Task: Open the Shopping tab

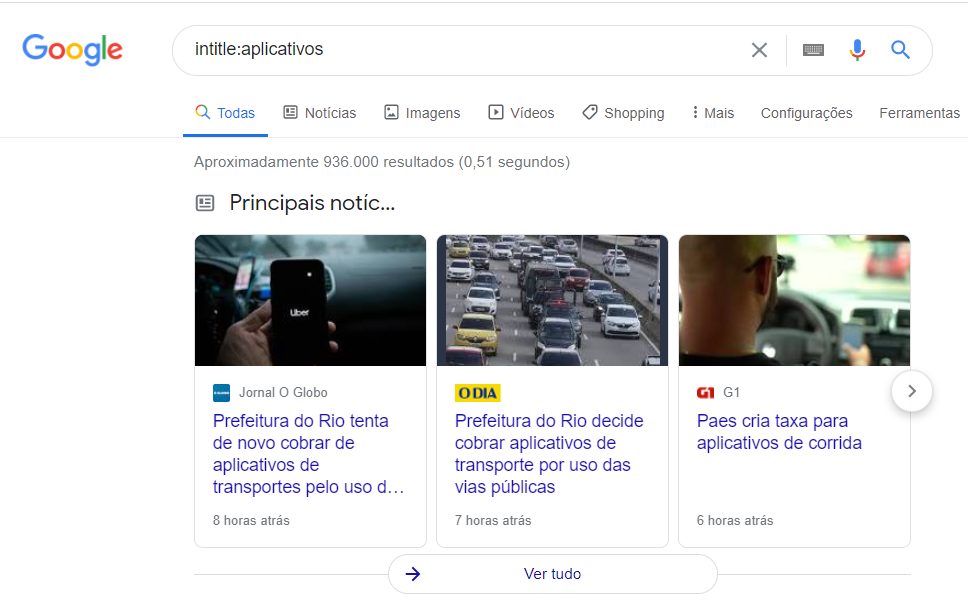Action: tap(624, 113)
